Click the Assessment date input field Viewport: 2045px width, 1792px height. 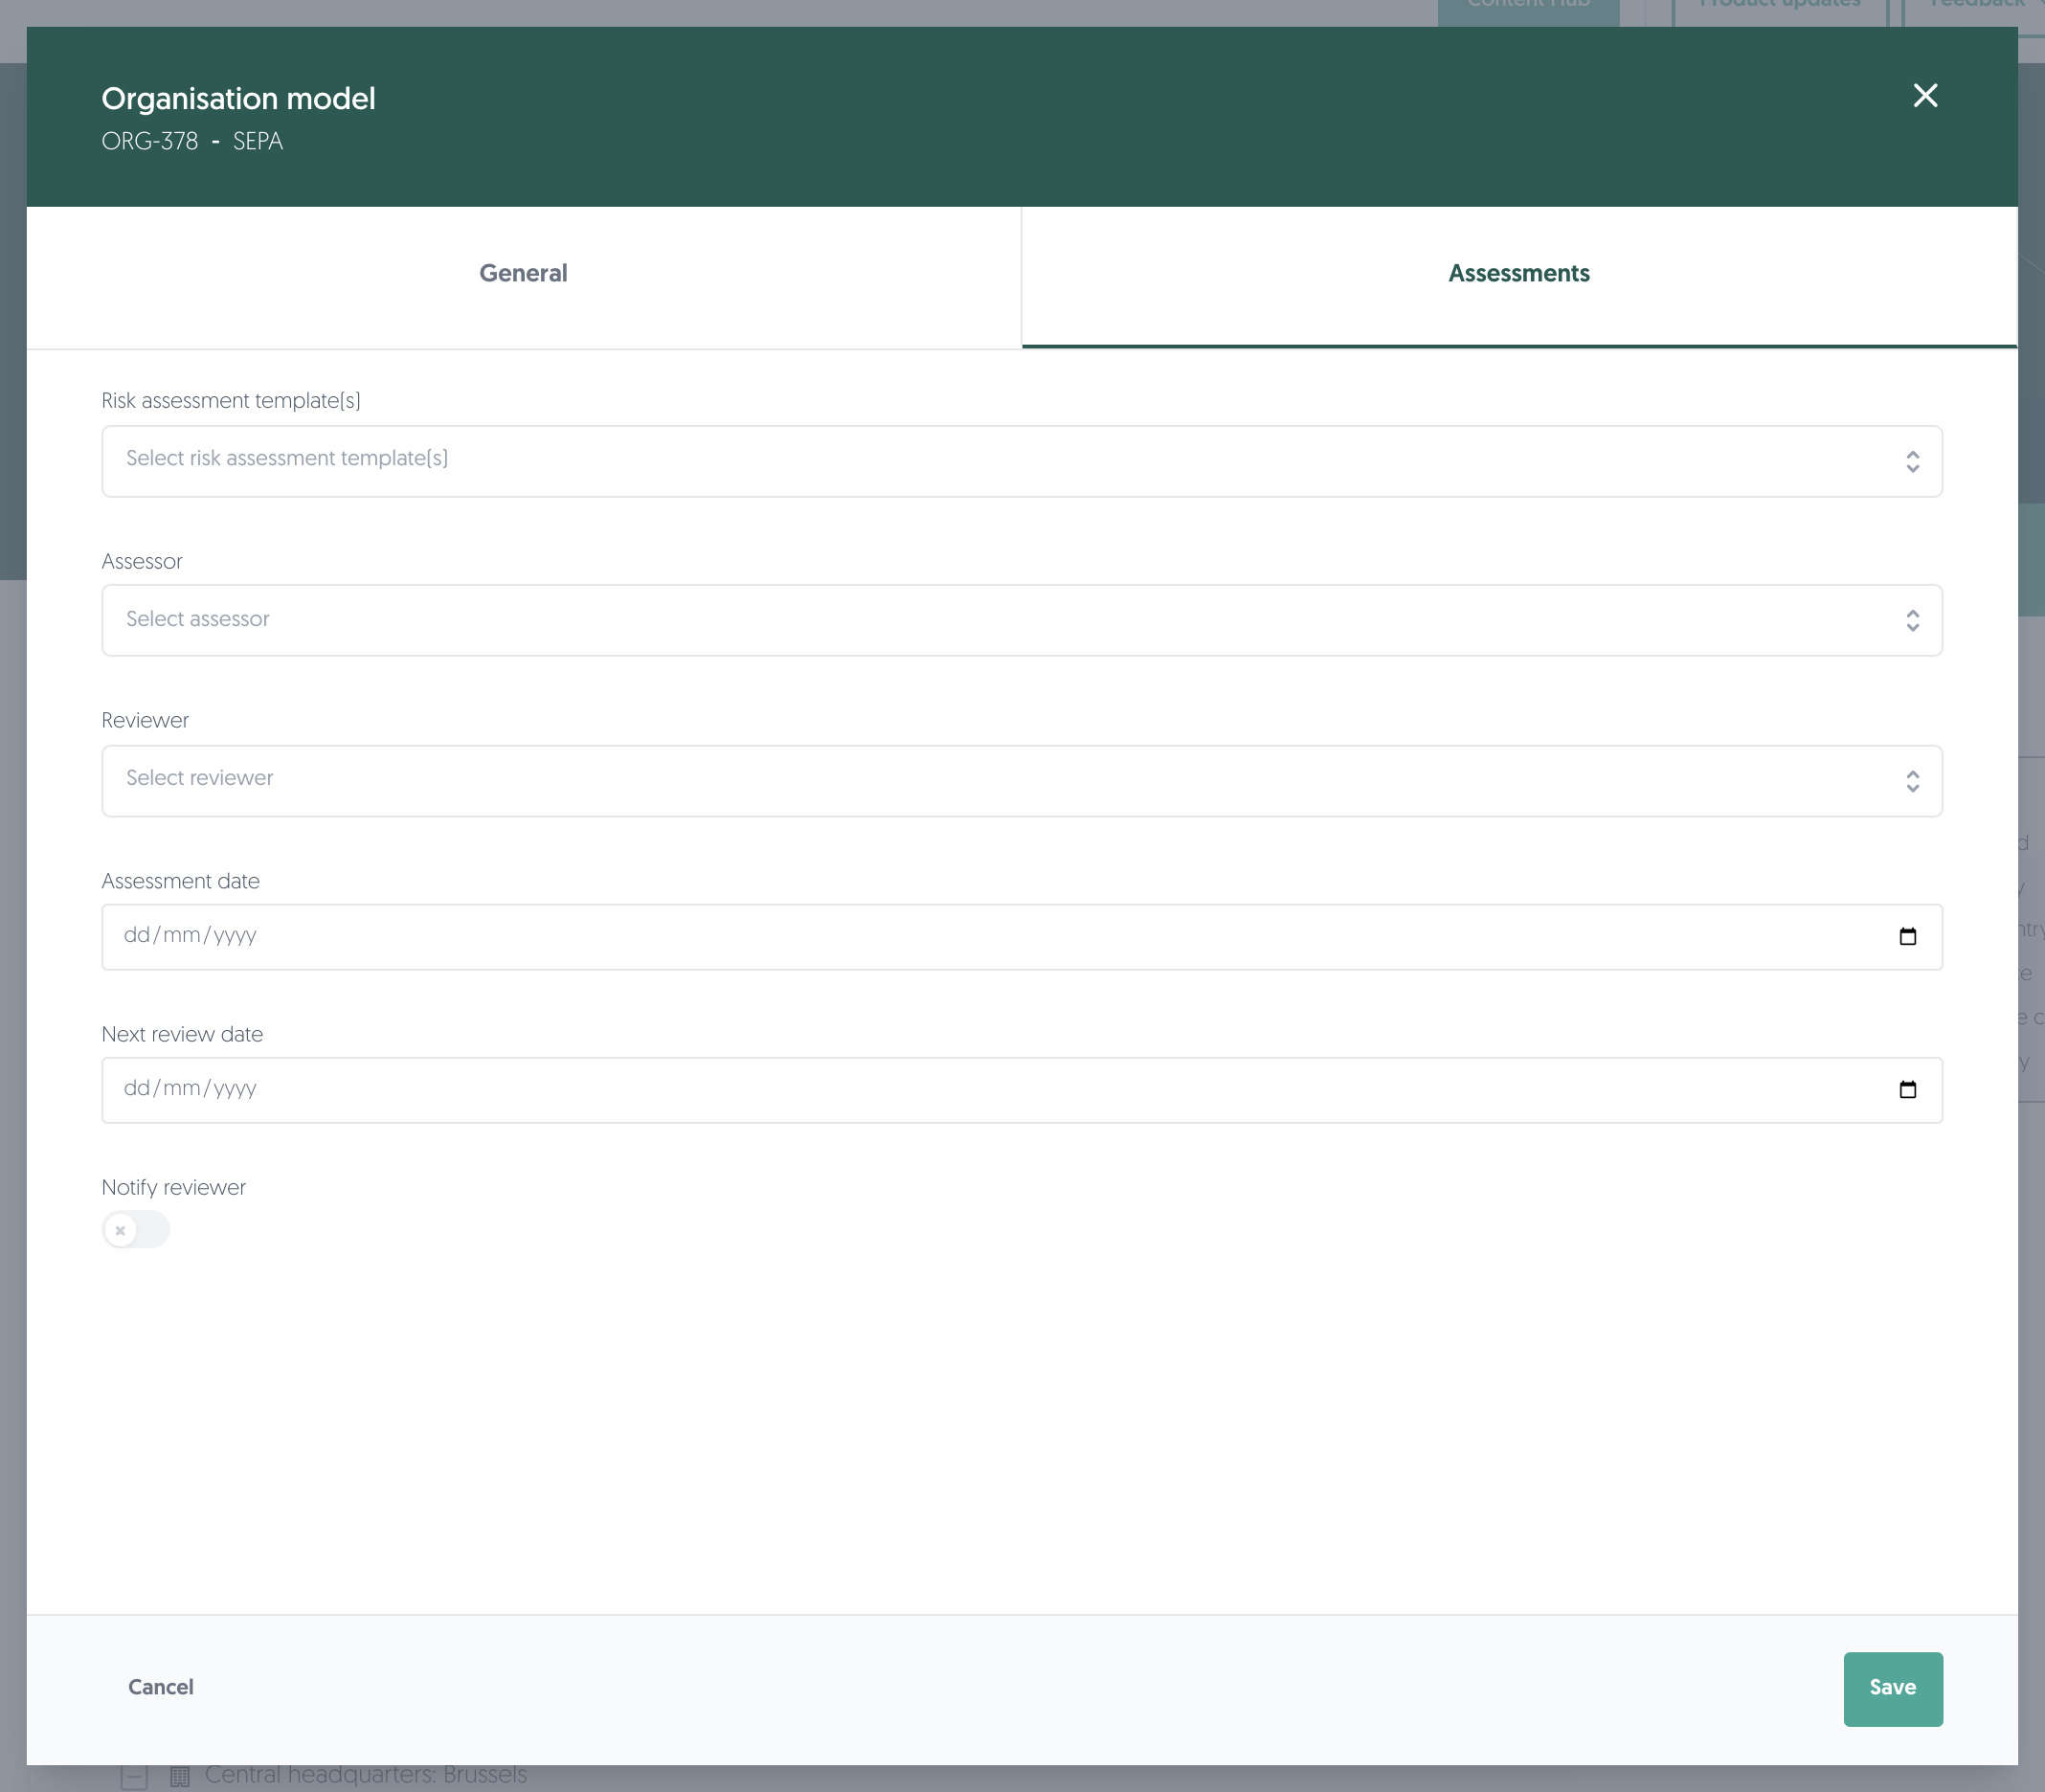pyautogui.click(x=1022, y=936)
